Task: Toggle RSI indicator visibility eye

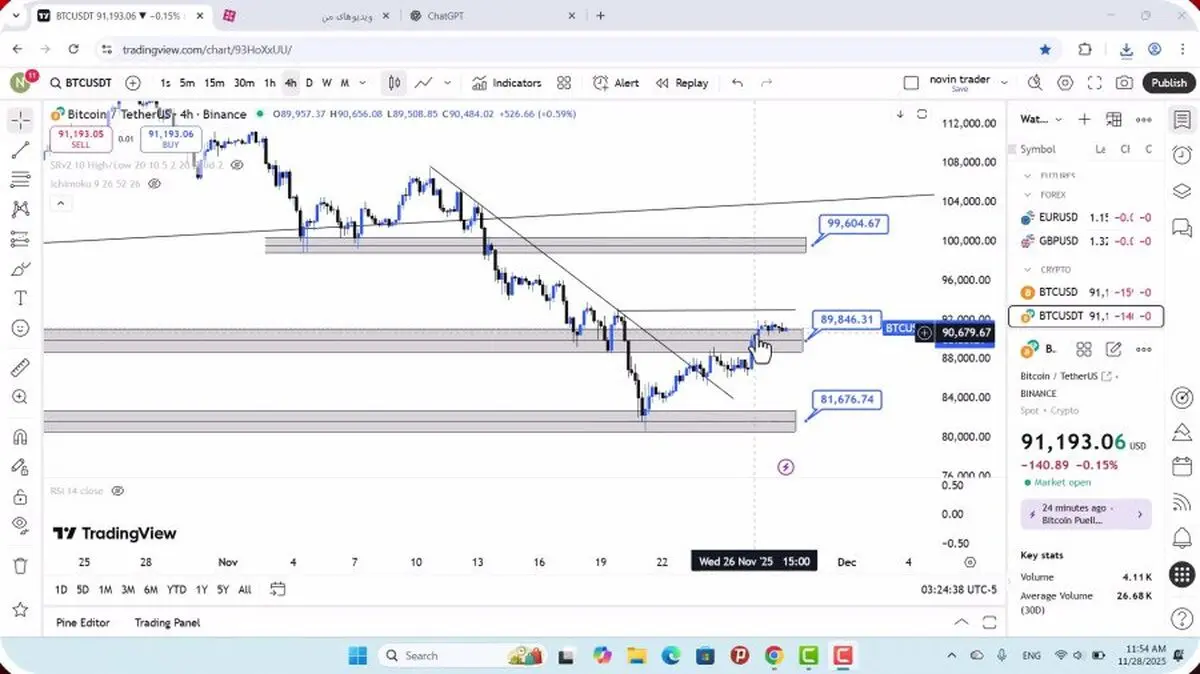Action: [x=118, y=491]
